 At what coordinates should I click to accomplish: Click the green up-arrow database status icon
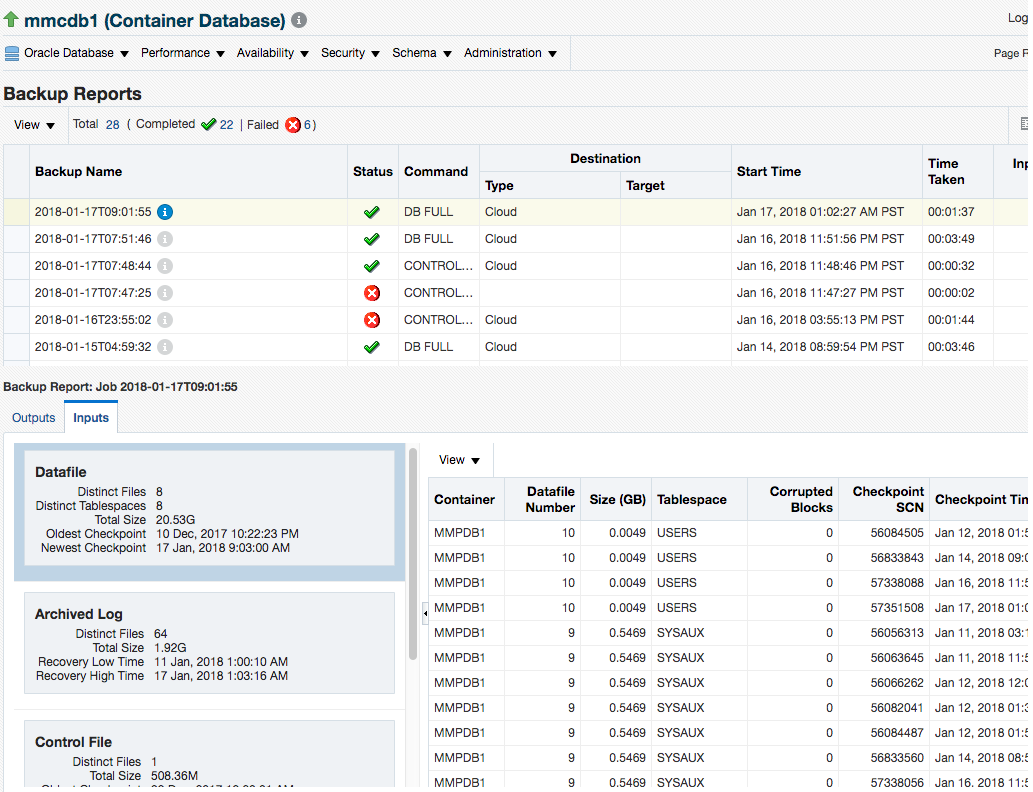click(x=11, y=20)
